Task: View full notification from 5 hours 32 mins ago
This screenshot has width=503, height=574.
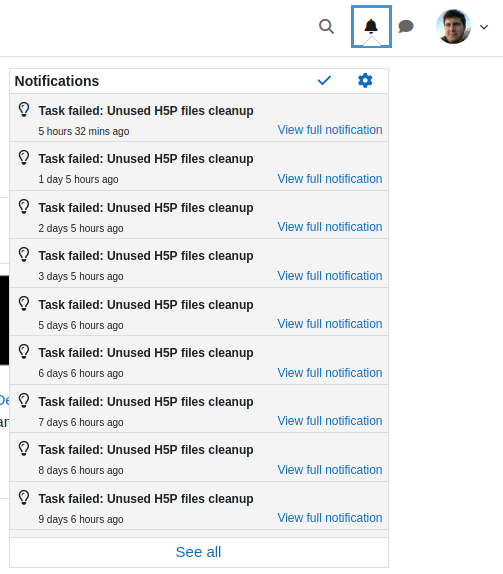Action: [x=330, y=130]
